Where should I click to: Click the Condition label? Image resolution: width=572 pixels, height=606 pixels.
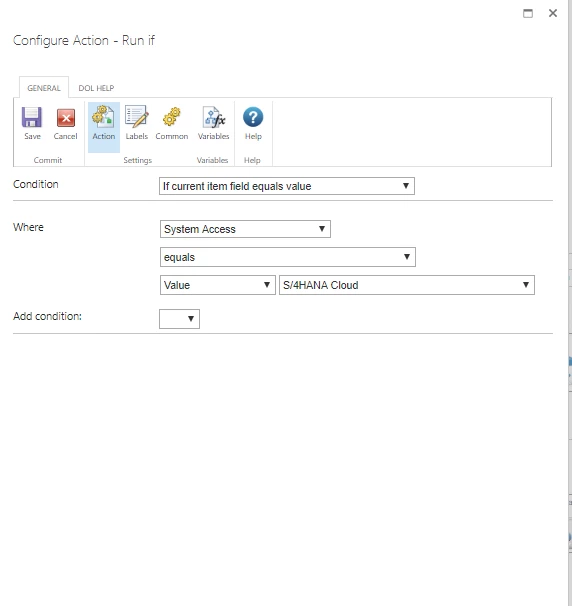pos(36,184)
